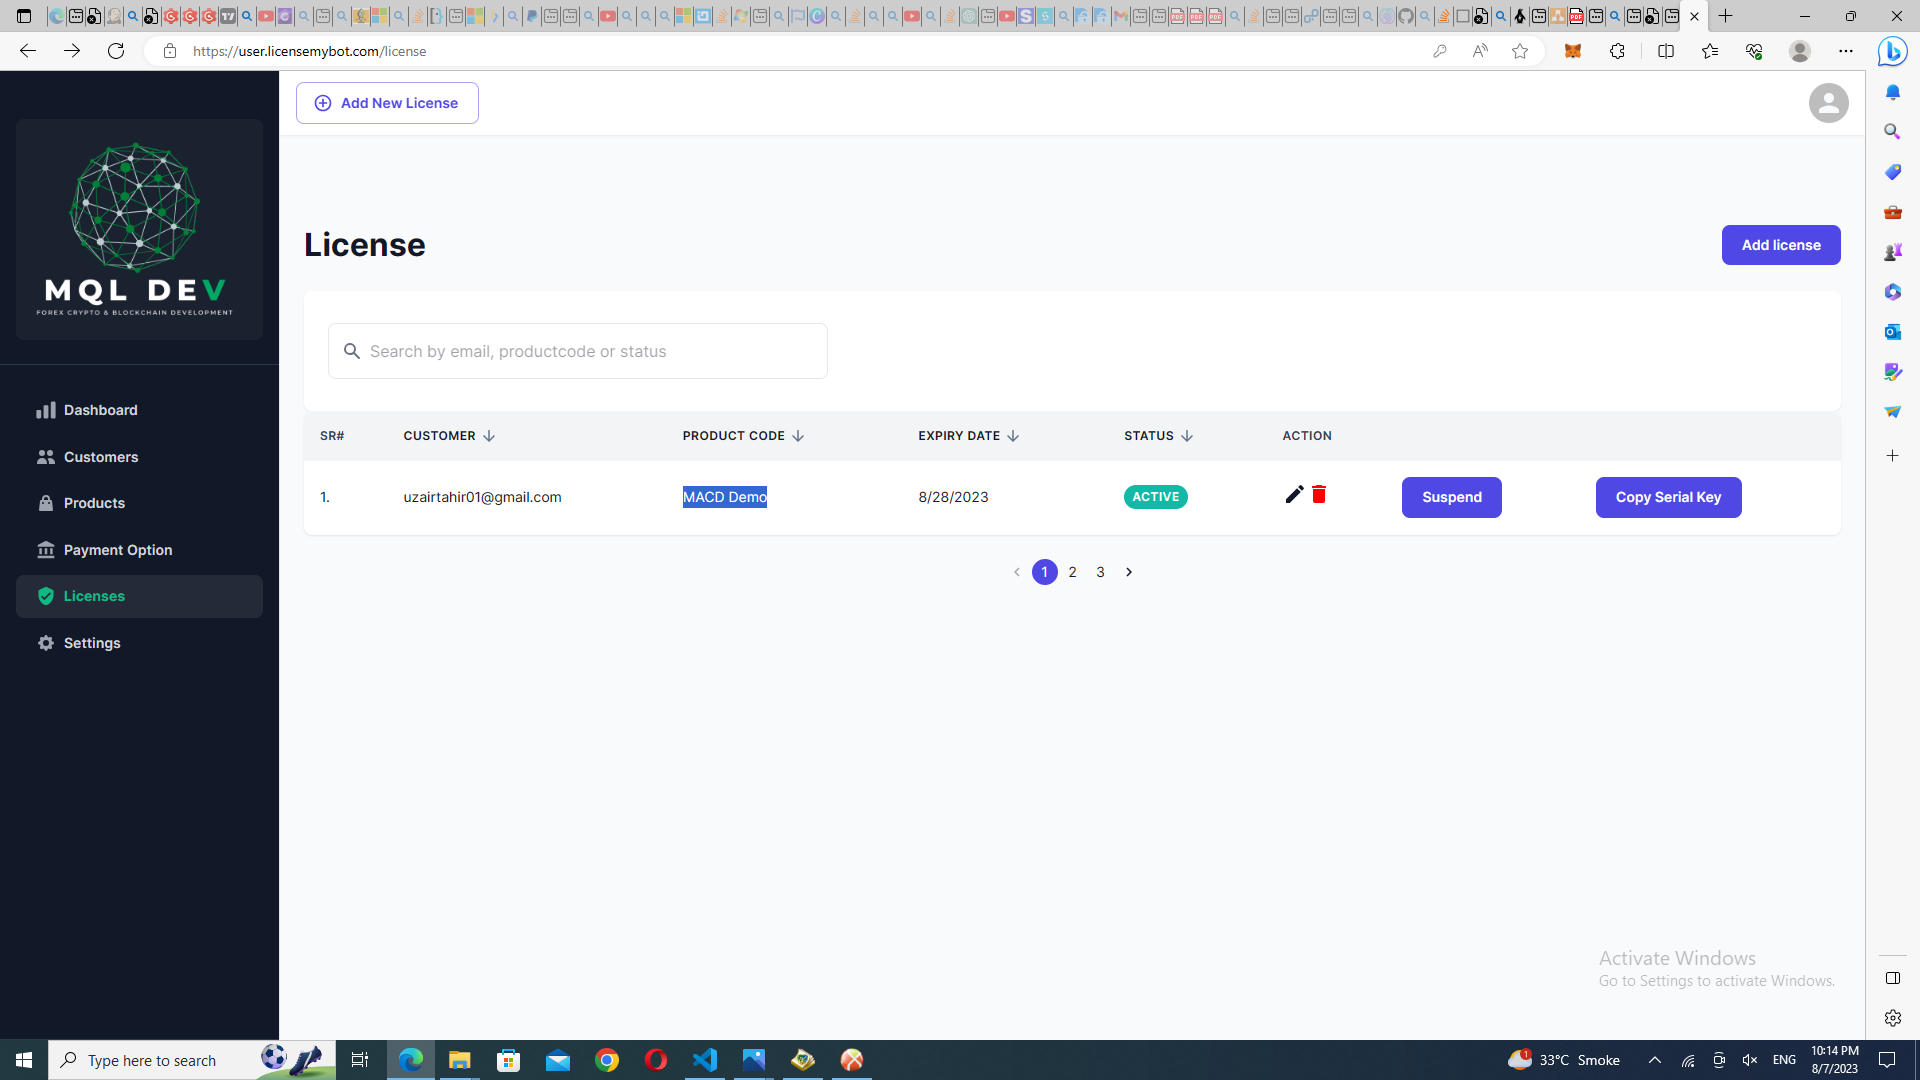1920x1080 pixels.
Task: Open the Bing sidebar chat icon
Action: point(1892,51)
